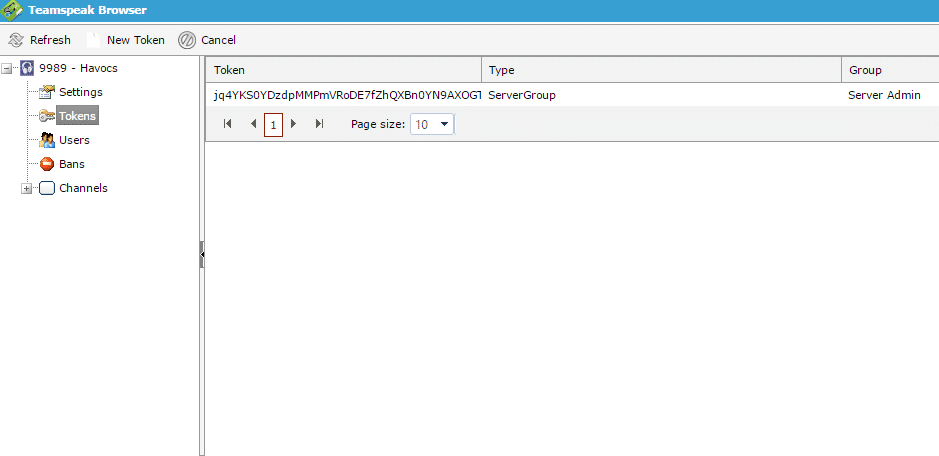Expand the Channels tree node
Viewport: 939px width, 456px height.
coord(26,188)
